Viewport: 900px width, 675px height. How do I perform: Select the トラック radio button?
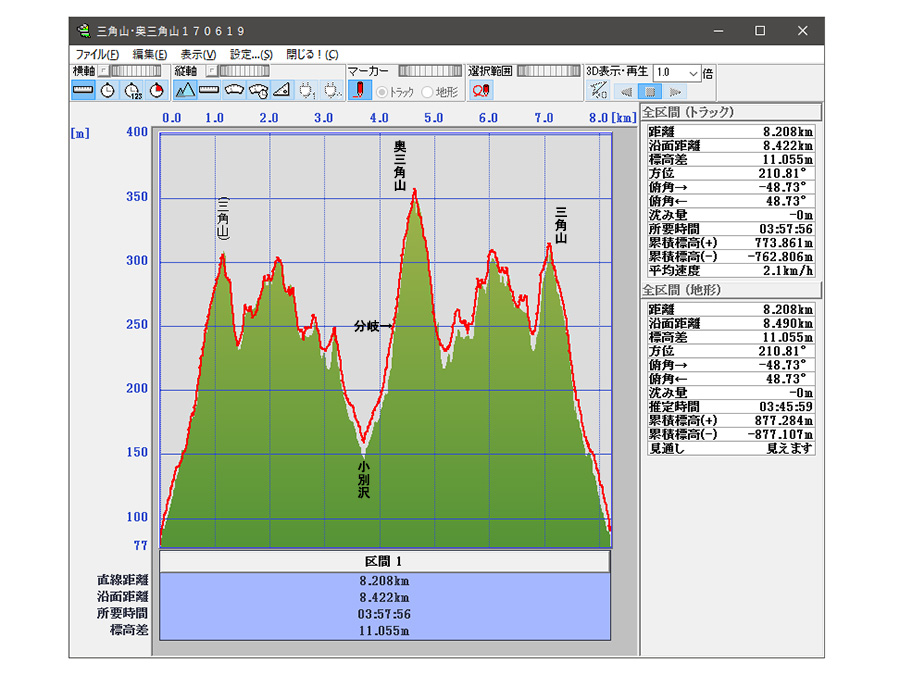pyautogui.click(x=382, y=92)
